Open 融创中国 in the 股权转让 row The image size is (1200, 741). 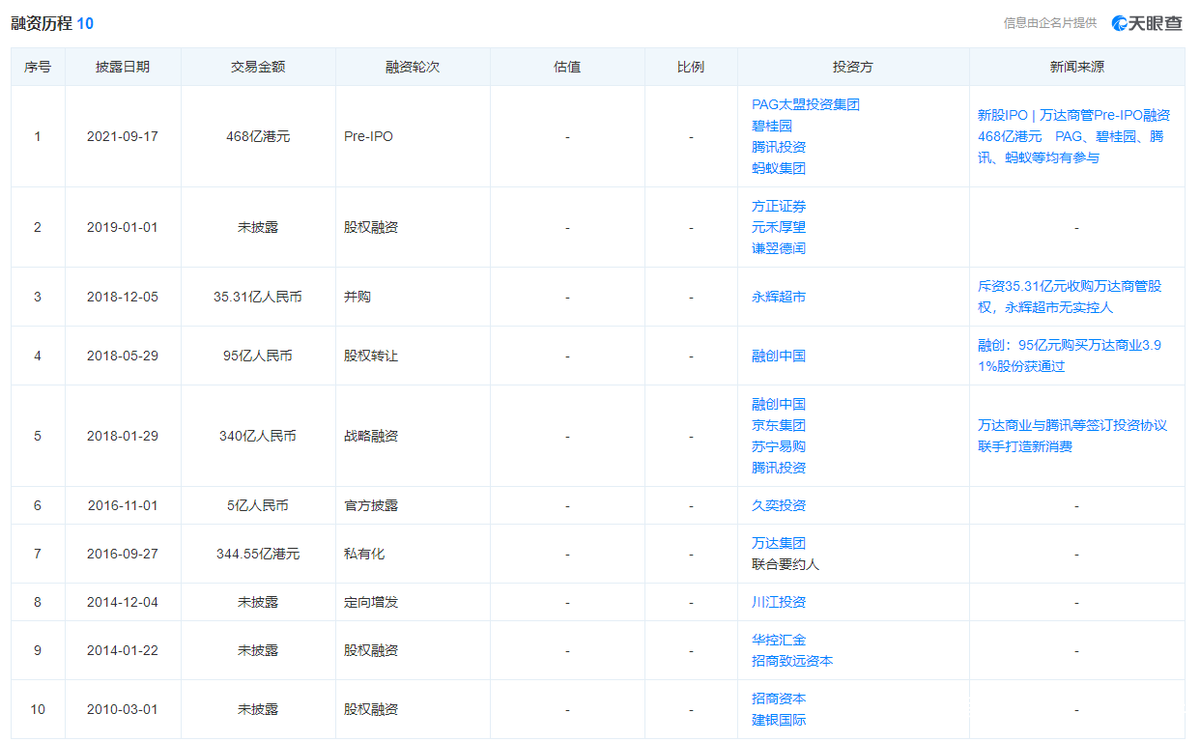pyautogui.click(x=779, y=356)
